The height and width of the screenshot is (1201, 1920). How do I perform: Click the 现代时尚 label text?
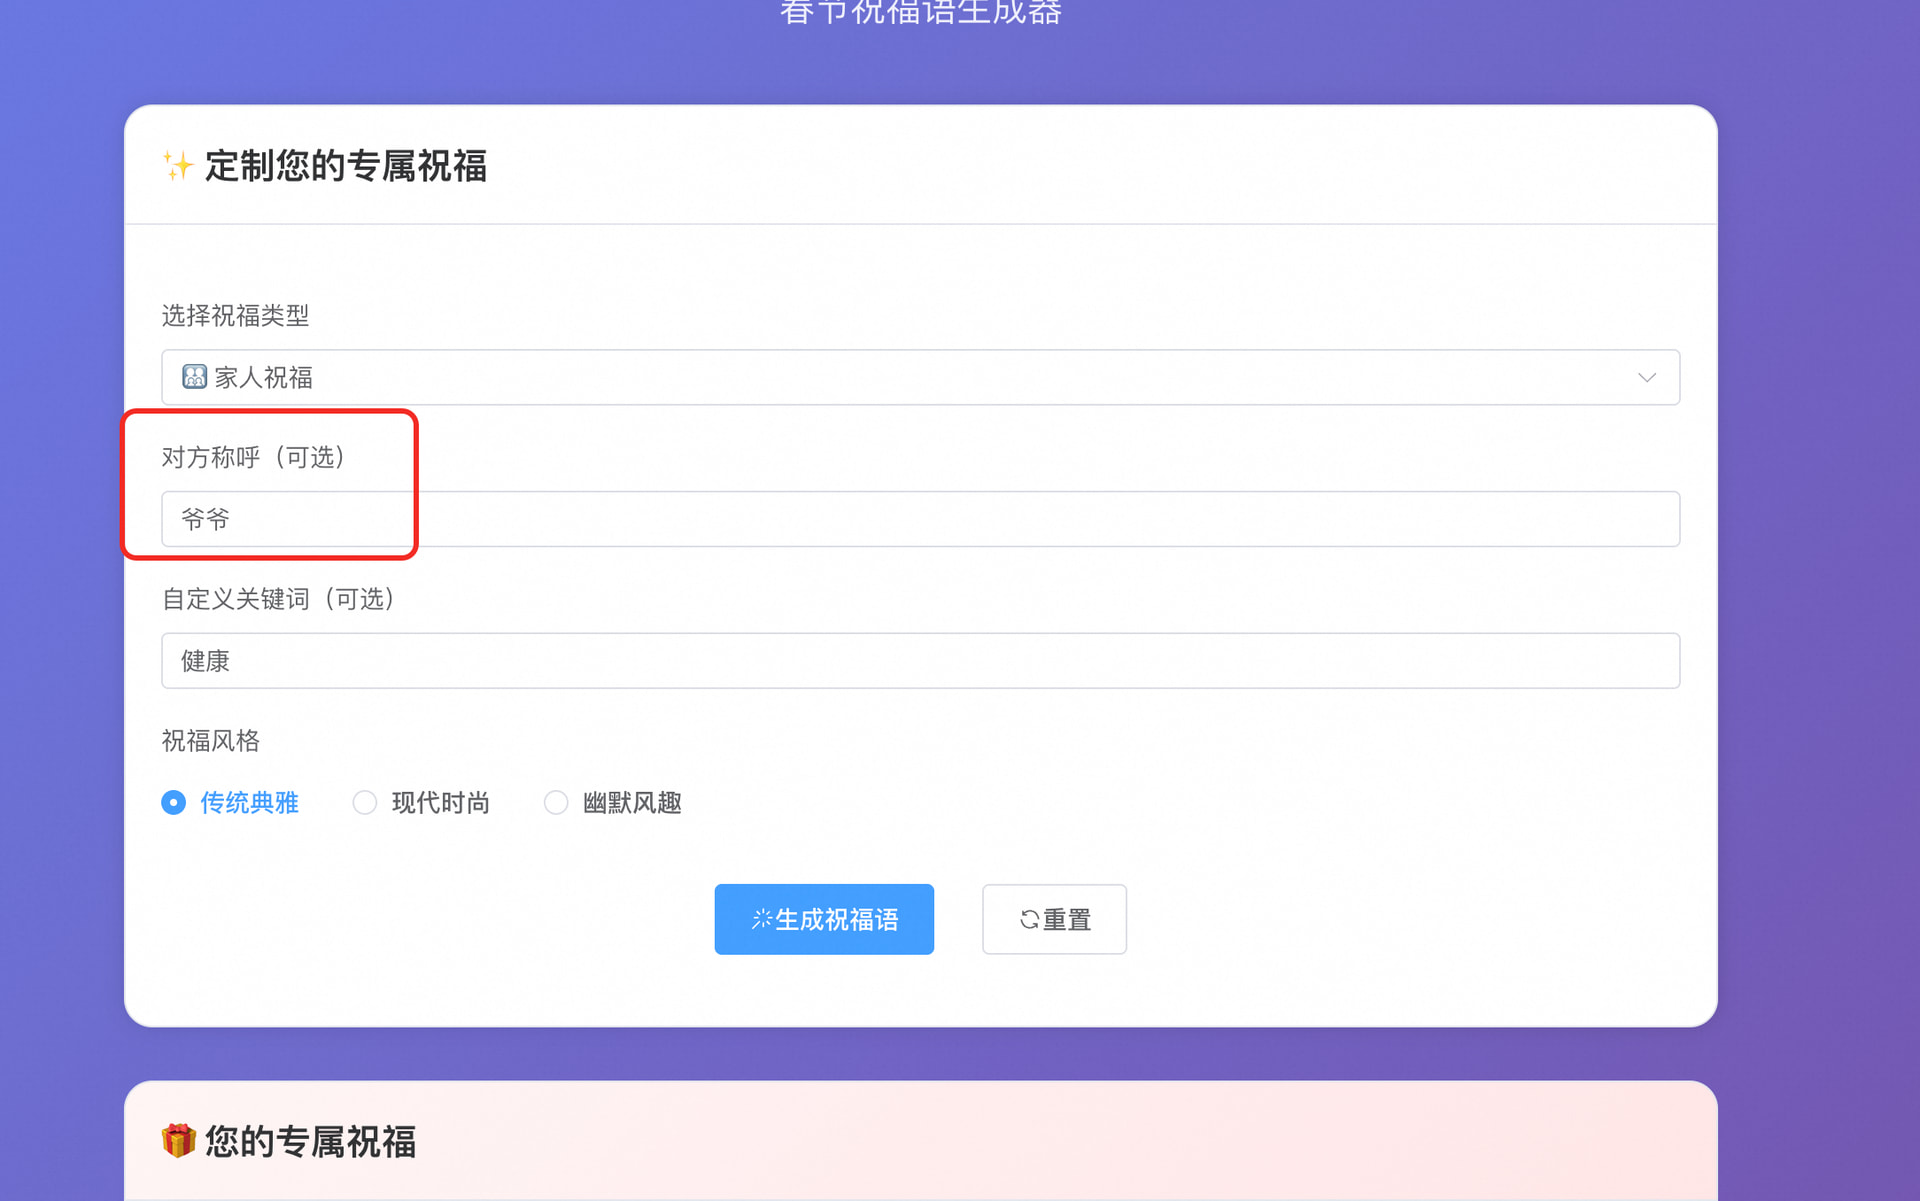tap(441, 803)
